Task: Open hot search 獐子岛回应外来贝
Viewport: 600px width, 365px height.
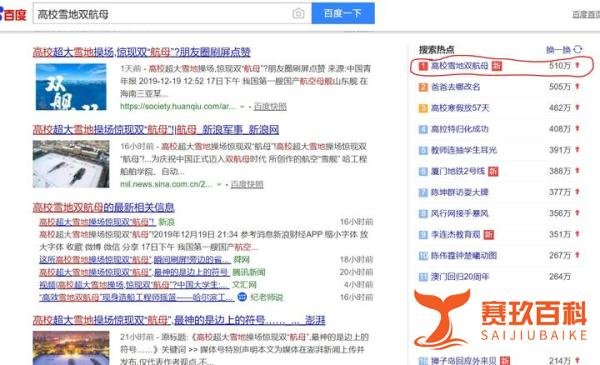Action: click(464, 361)
